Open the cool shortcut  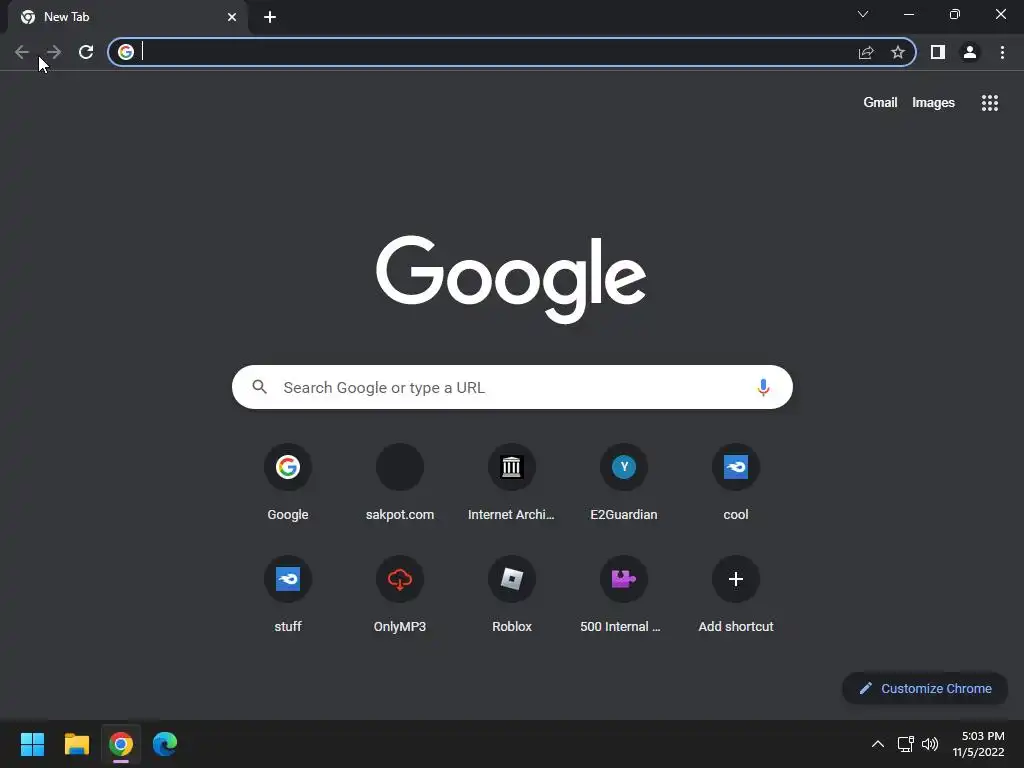(736, 482)
